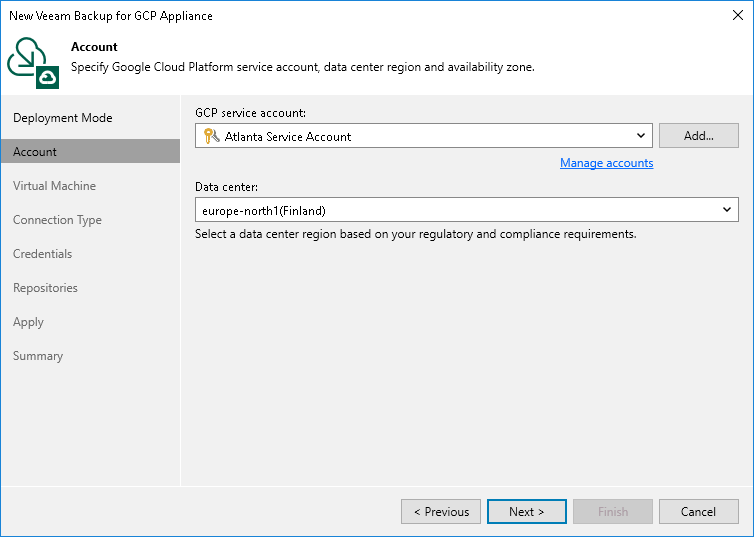Open the Summary step
This screenshot has width=754, height=537.
pyautogui.click(x=38, y=356)
